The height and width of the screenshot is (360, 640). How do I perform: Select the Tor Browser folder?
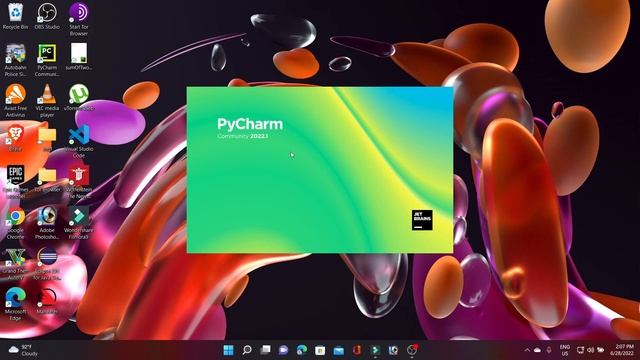47,179
